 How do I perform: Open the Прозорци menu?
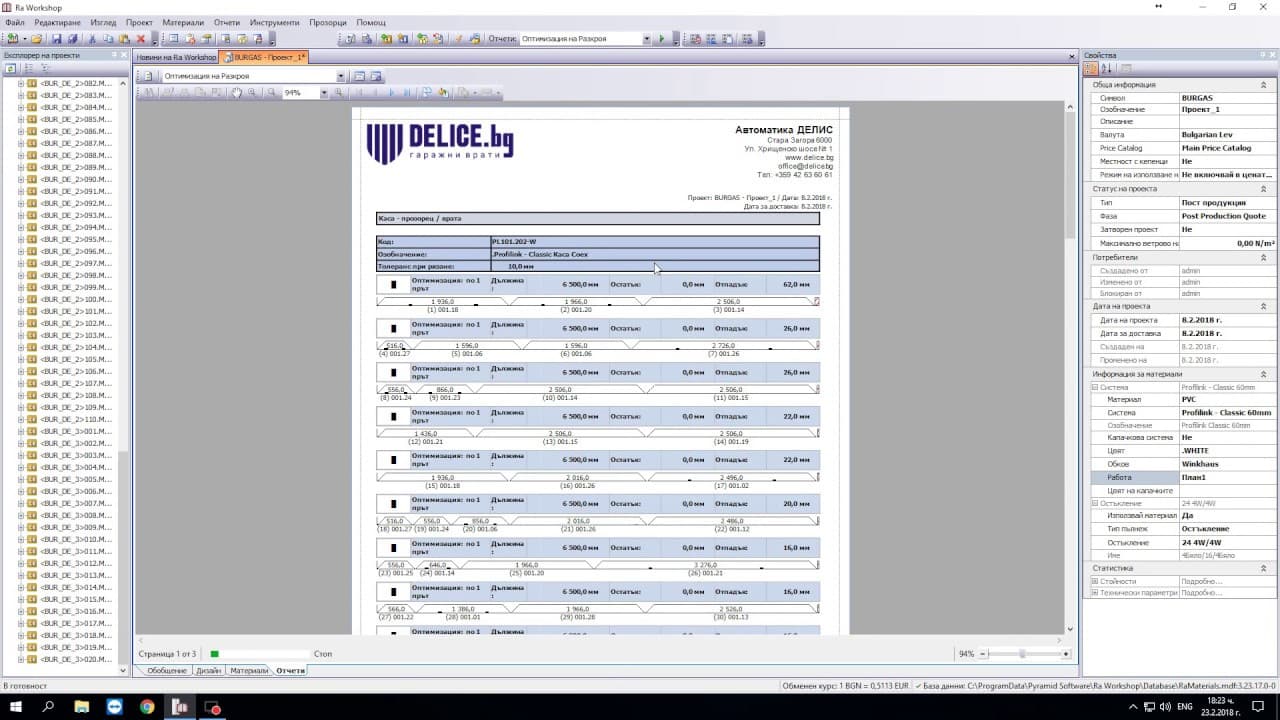pos(328,22)
